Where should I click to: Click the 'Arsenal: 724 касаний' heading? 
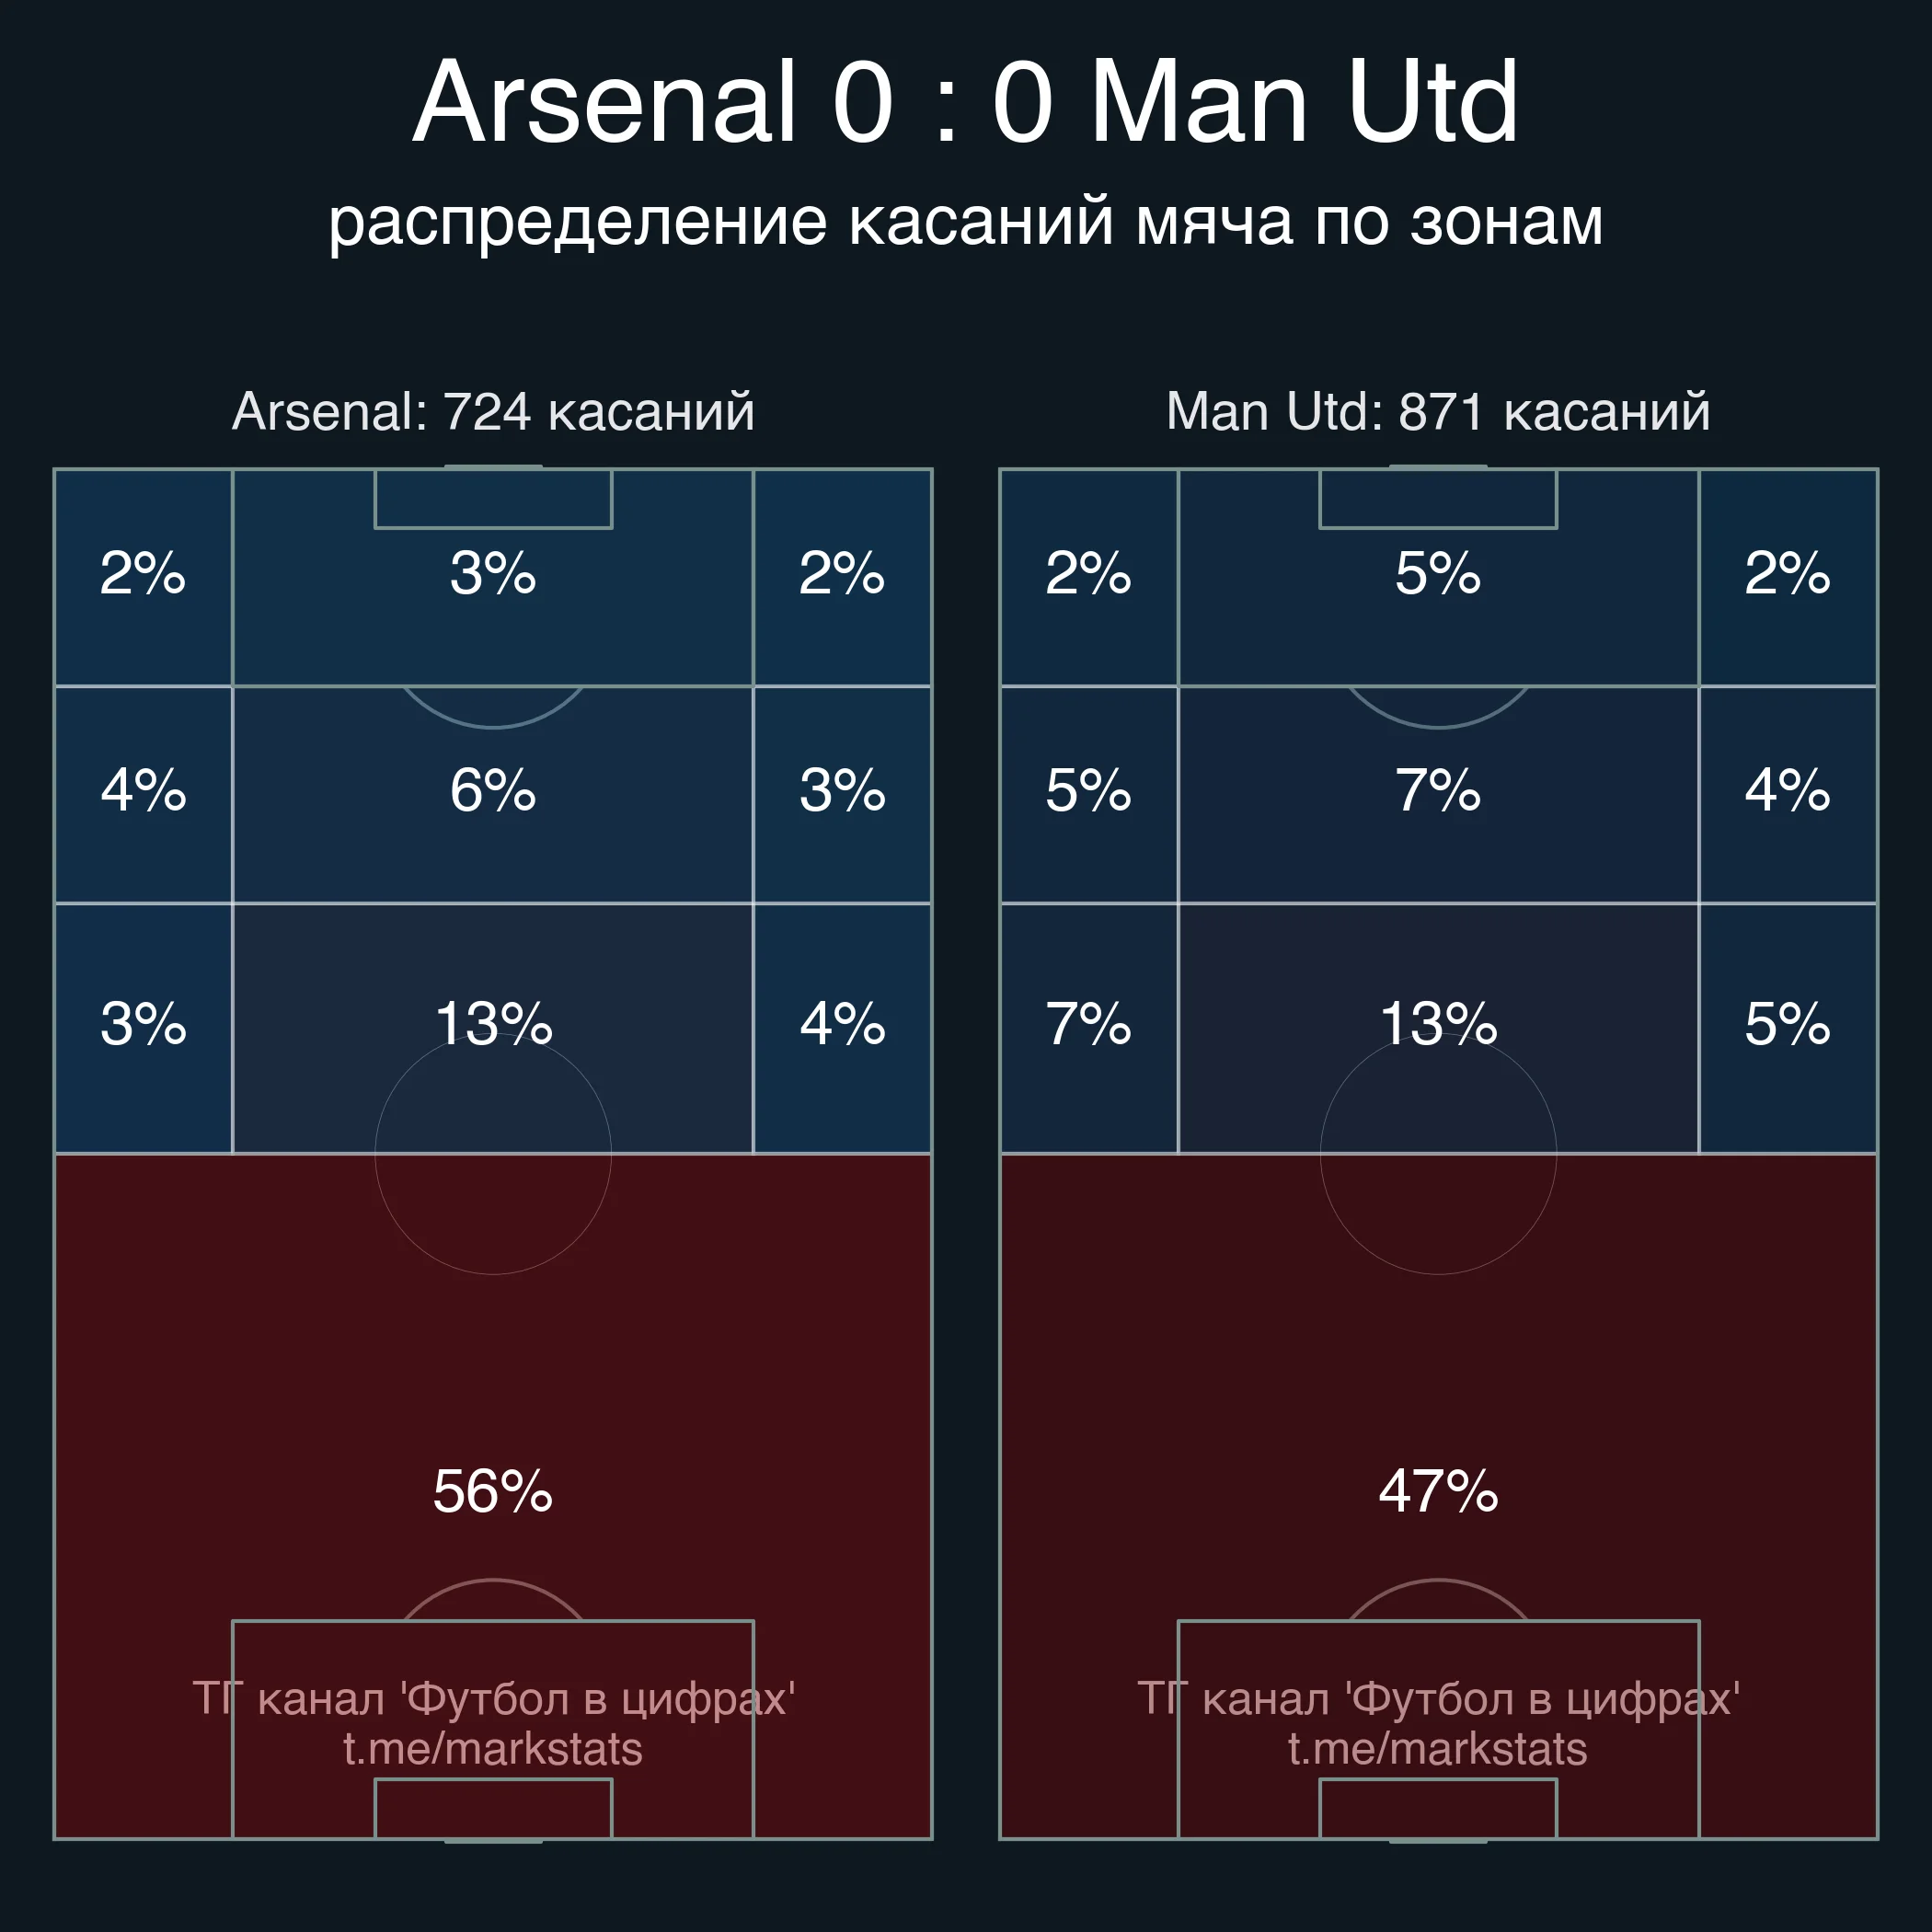coord(493,411)
